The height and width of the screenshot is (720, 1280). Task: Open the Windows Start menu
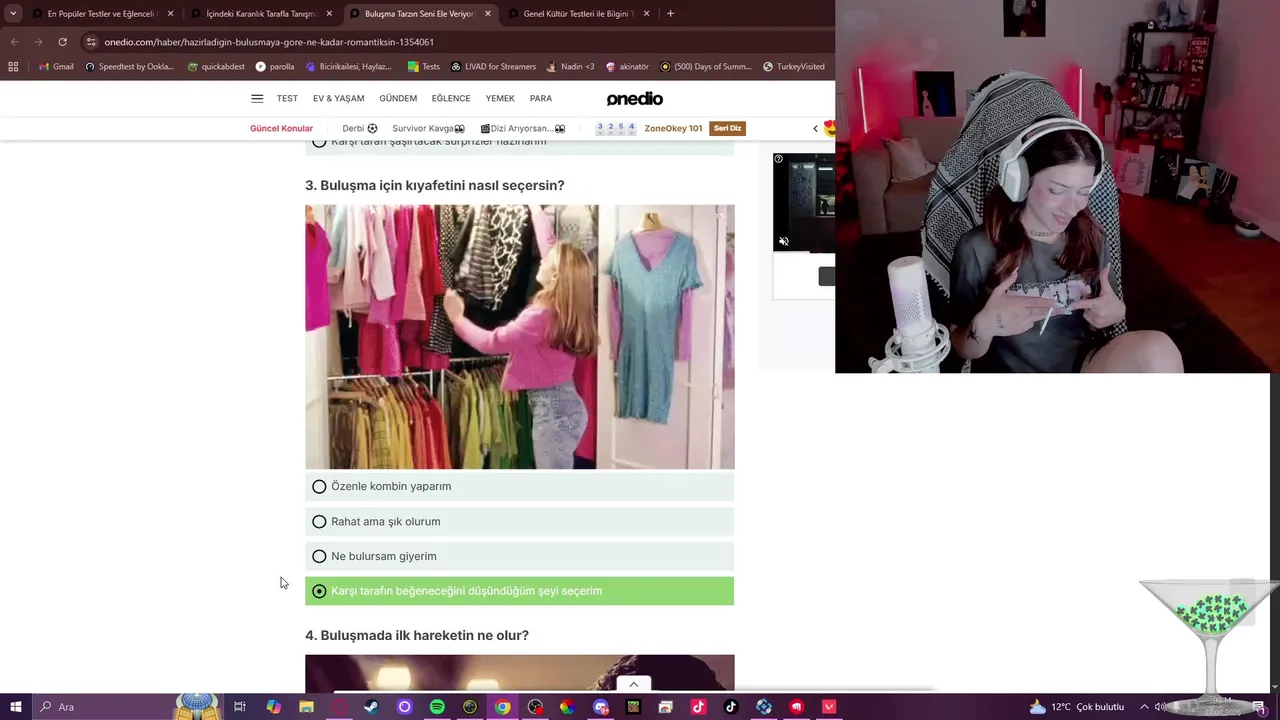pos(16,707)
